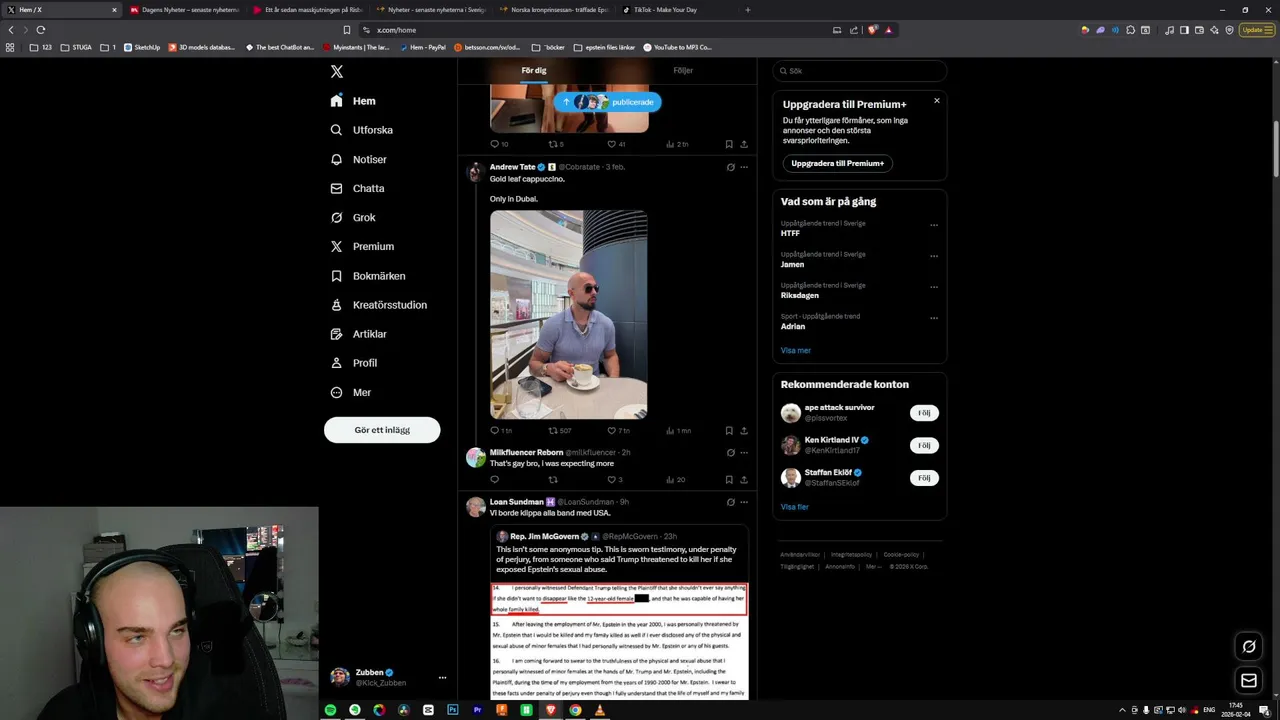Follow Ken Kirtland IV account
Image resolution: width=1280 pixels, height=720 pixels.
924,445
